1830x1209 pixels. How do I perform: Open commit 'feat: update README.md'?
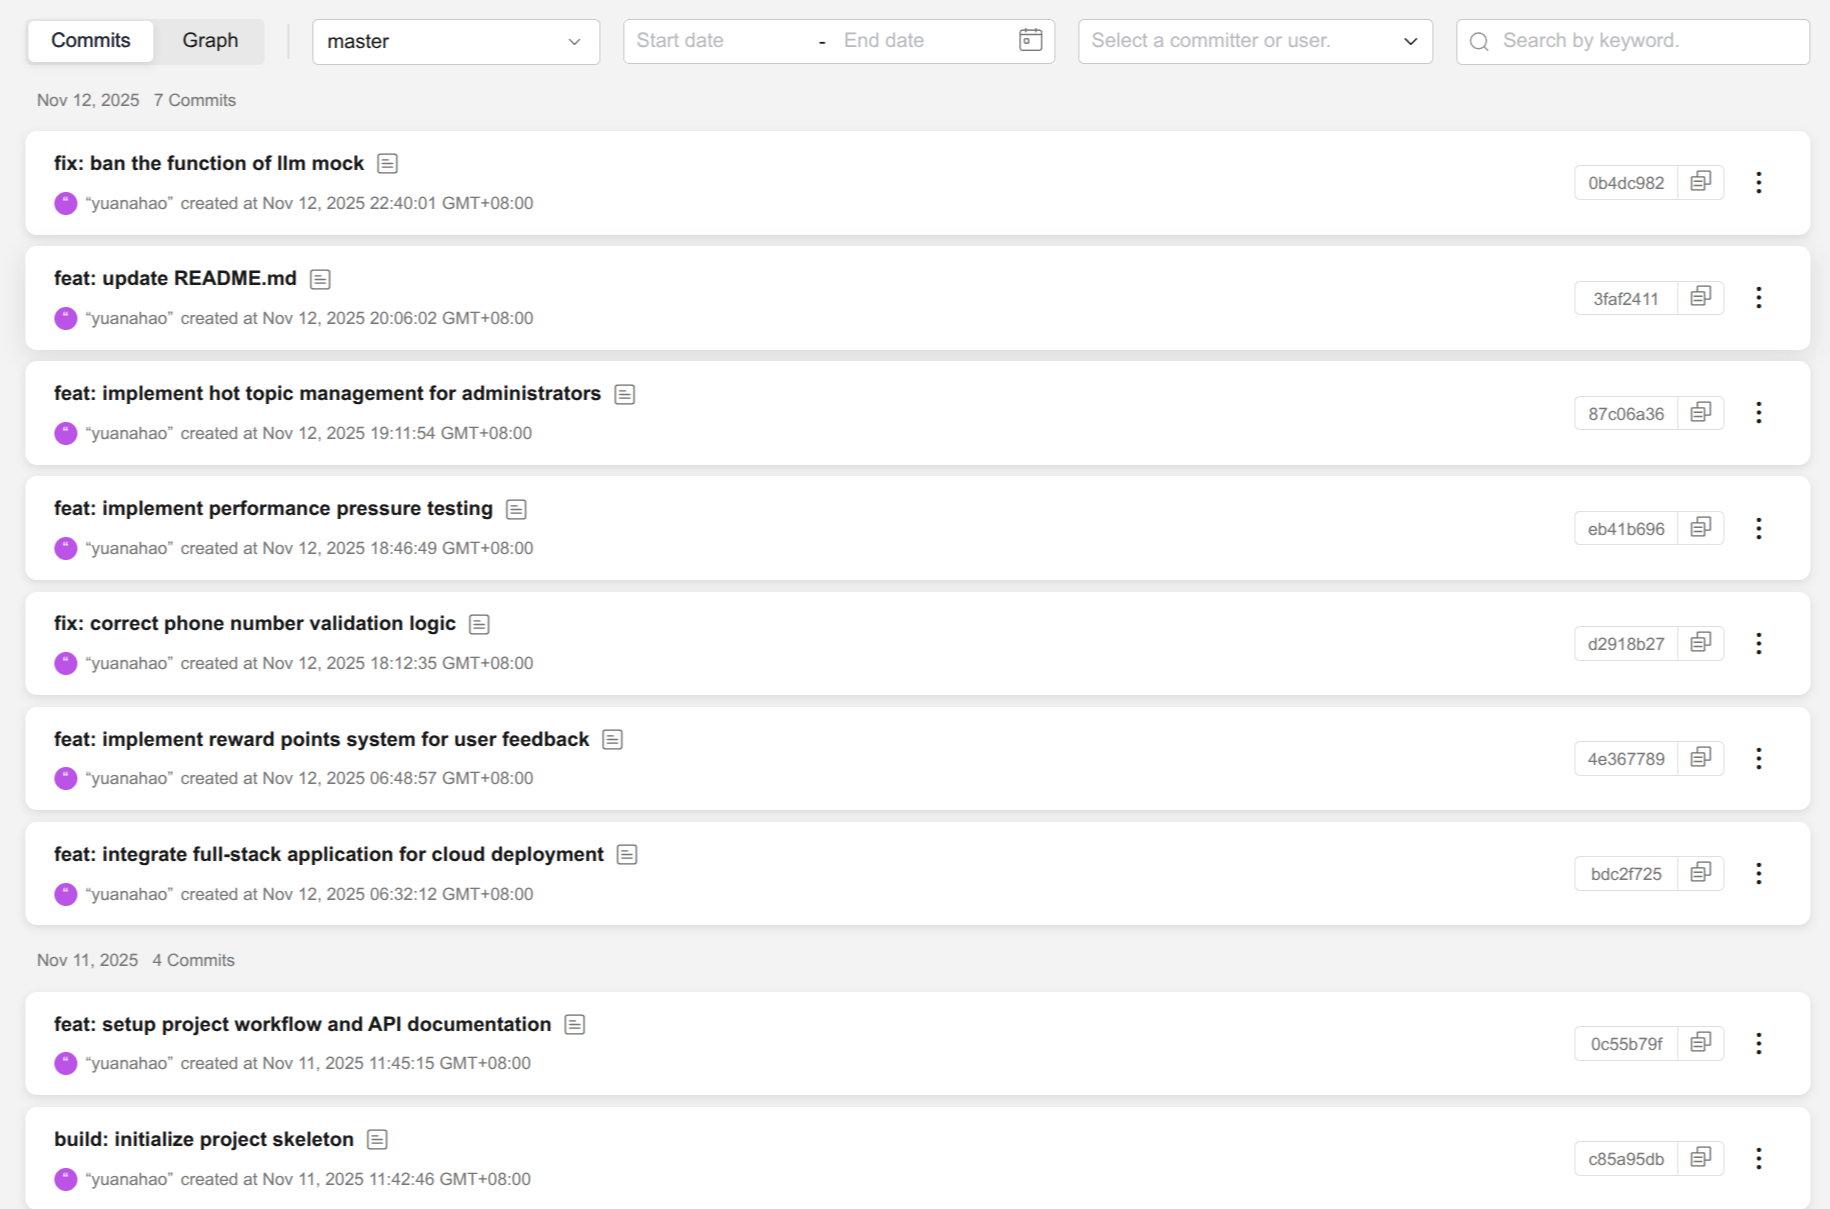pyautogui.click(x=175, y=278)
